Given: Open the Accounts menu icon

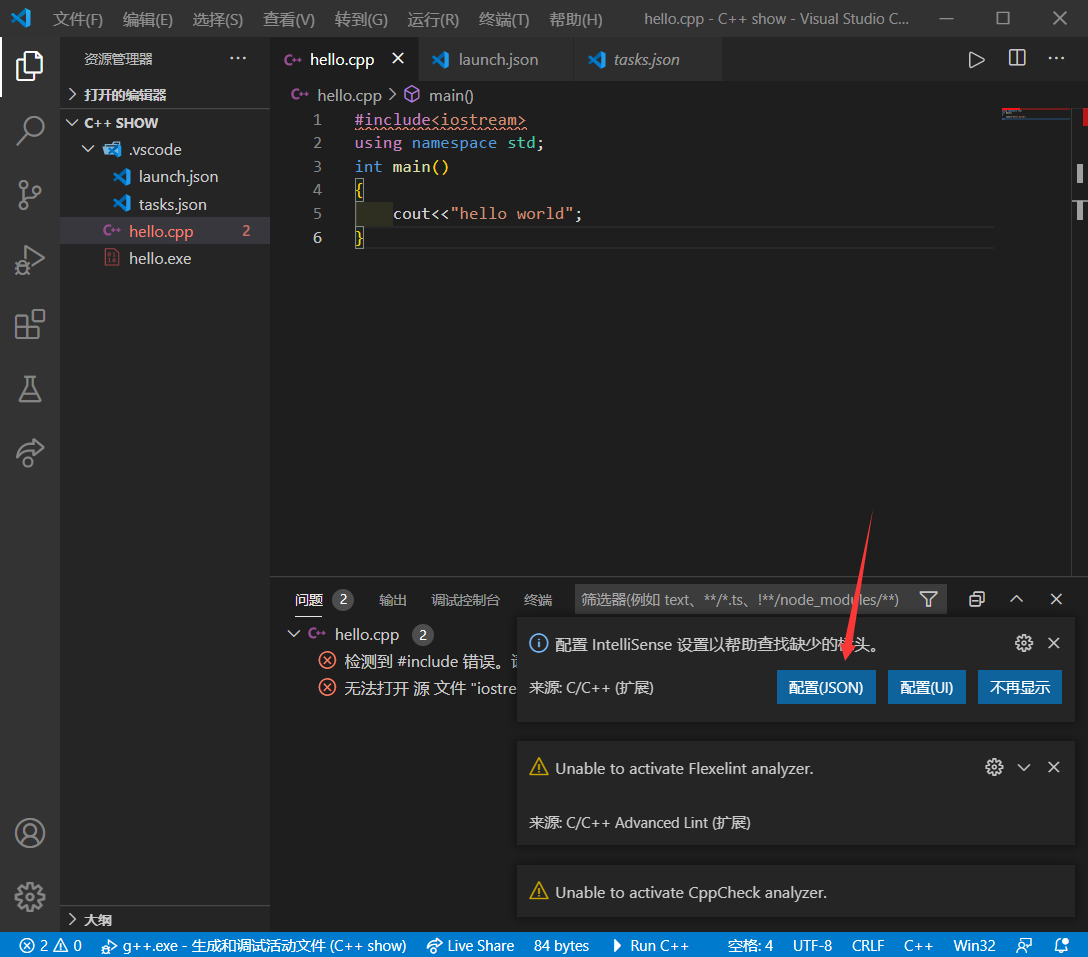Looking at the screenshot, I should [30, 833].
